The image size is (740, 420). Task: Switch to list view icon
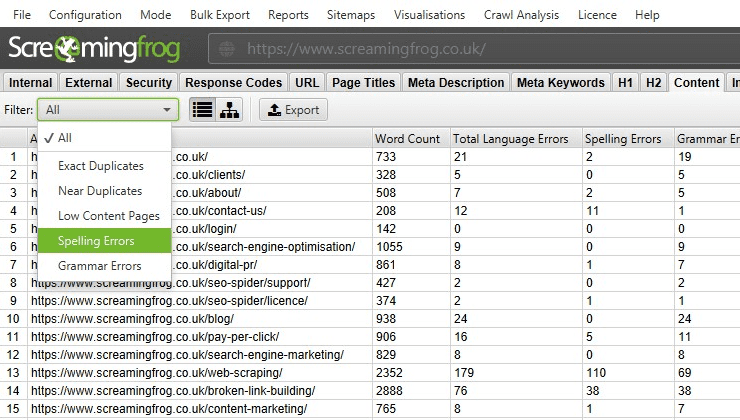[202, 110]
